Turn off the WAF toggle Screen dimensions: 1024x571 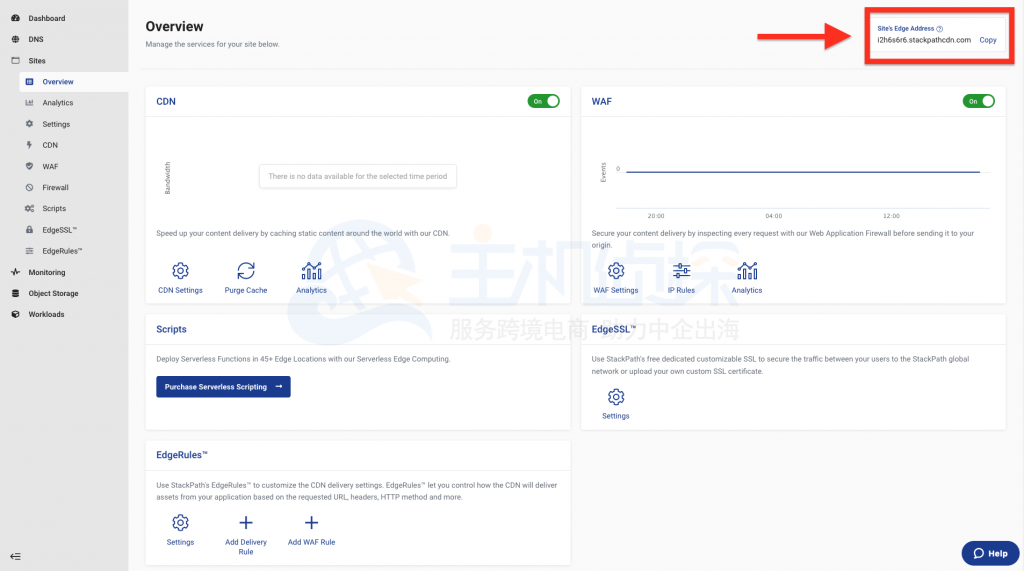point(978,101)
